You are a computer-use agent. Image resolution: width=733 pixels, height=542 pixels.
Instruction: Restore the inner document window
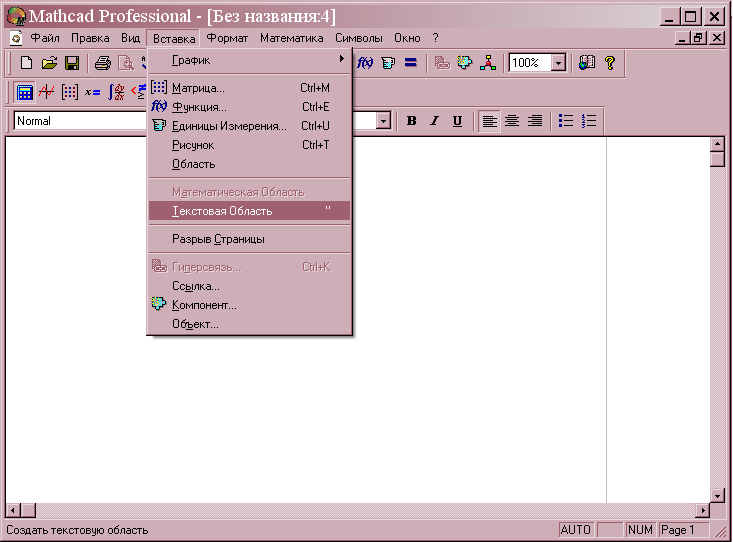[698, 38]
